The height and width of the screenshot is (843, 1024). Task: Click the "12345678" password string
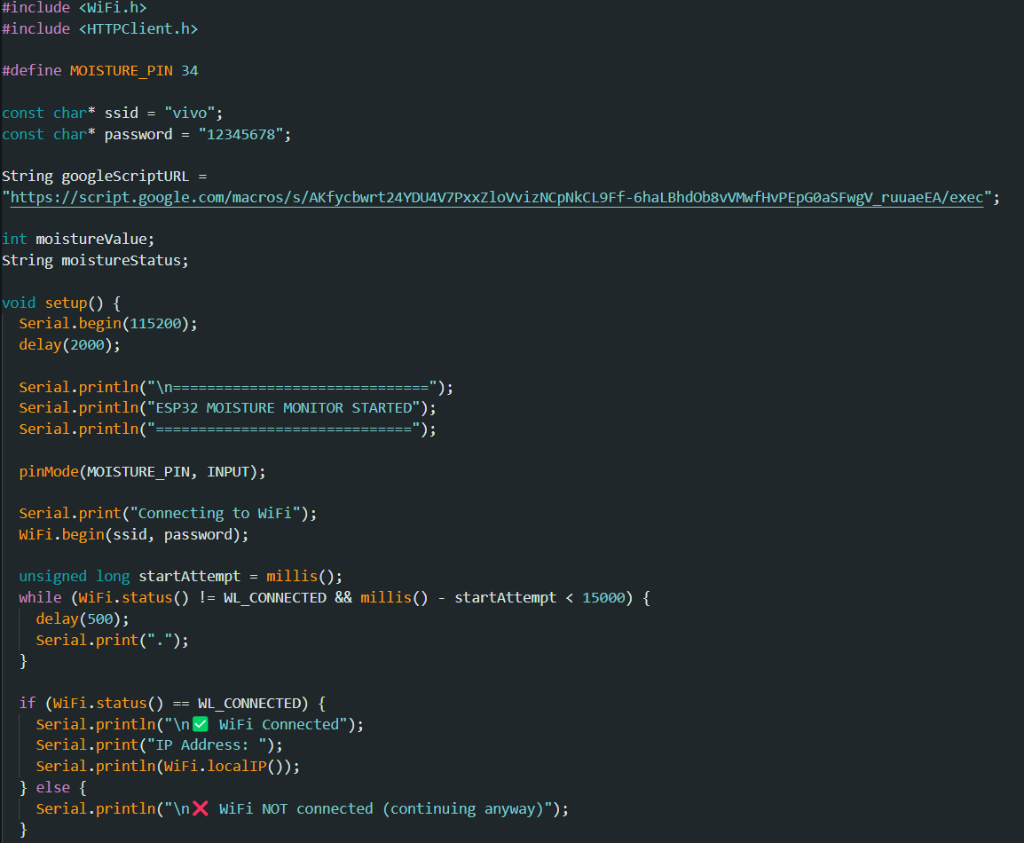[242, 134]
